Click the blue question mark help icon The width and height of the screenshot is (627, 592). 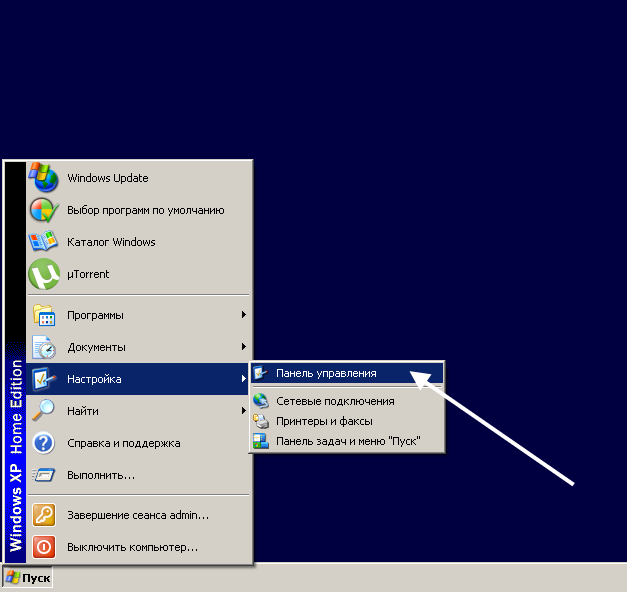point(44,443)
